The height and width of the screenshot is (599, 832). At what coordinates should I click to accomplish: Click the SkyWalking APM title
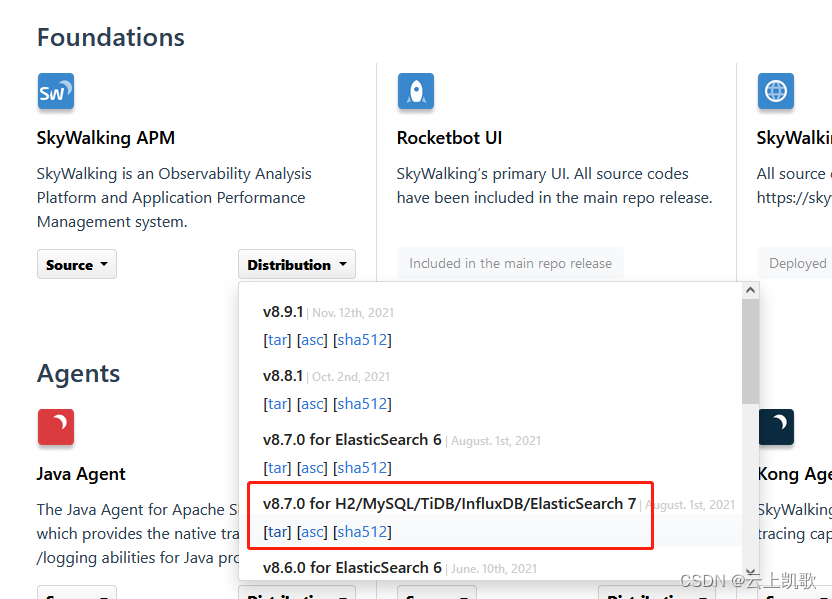click(x=106, y=138)
